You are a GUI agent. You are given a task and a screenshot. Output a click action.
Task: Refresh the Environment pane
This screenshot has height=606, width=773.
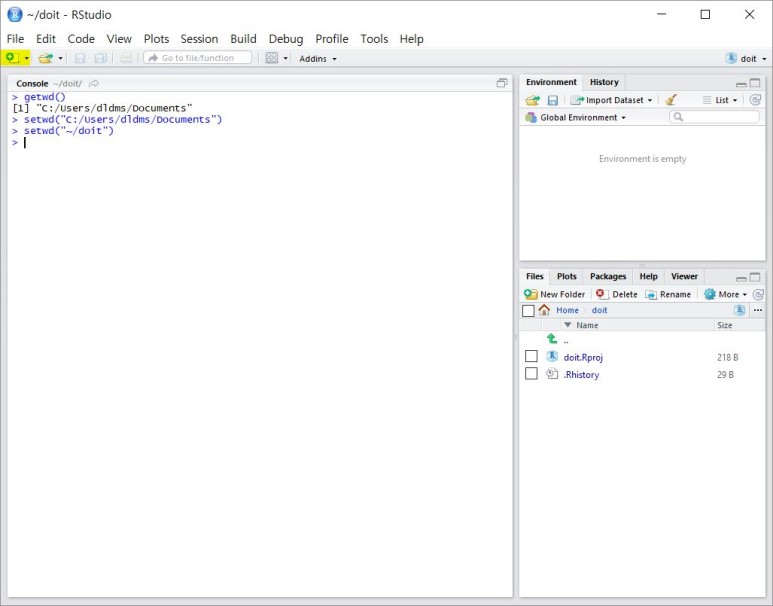click(x=755, y=100)
